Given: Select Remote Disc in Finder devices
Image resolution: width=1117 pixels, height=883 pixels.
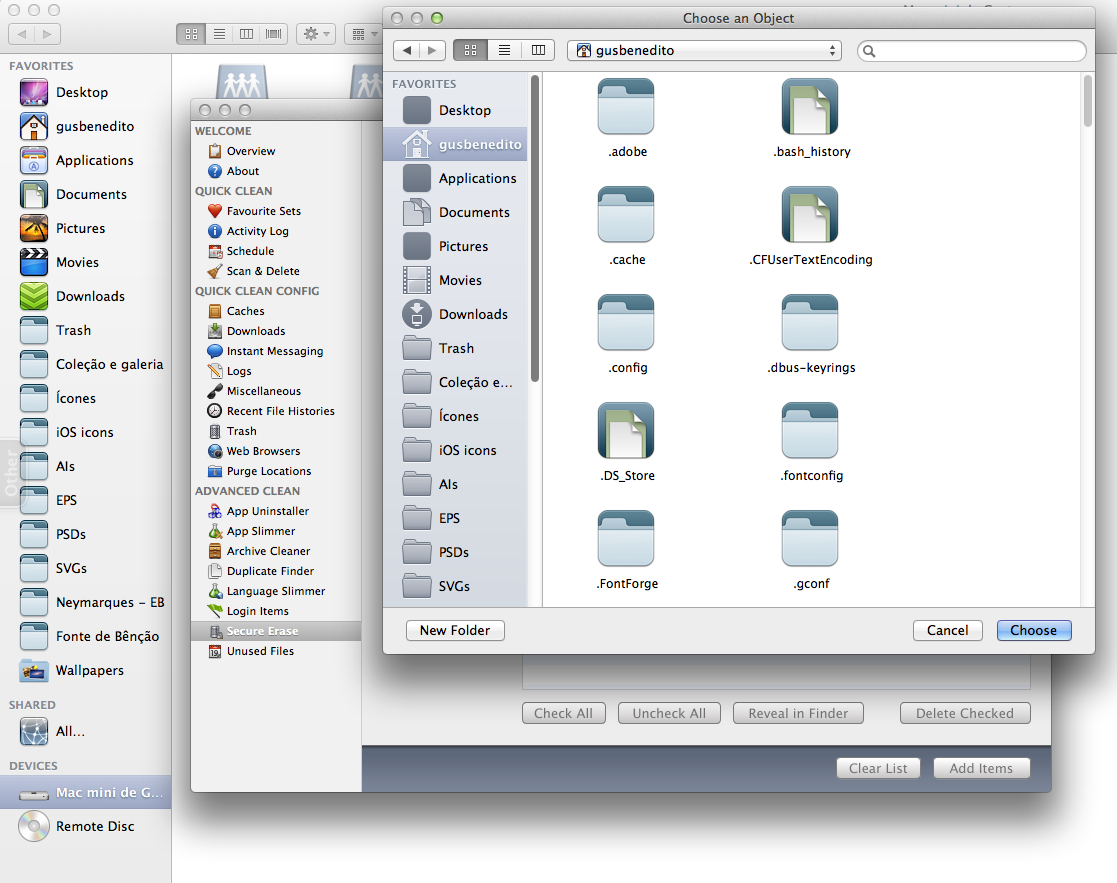Looking at the screenshot, I should (85, 827).
